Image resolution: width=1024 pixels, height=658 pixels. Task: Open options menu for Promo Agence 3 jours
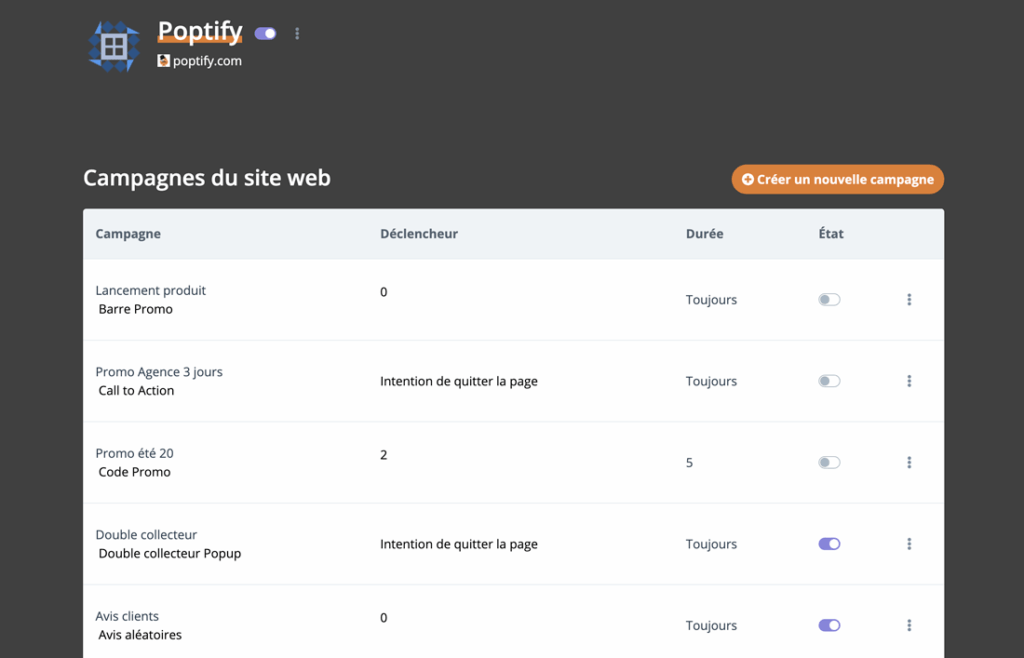(x=908, y=381)
